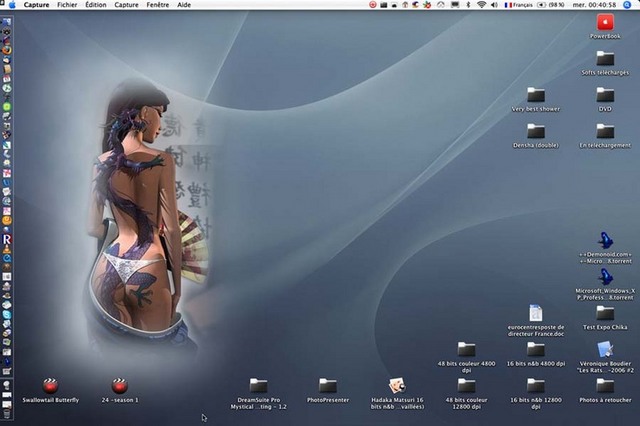
Task: Click the red circle menu bar icon
Action: [x=373, y=5]
